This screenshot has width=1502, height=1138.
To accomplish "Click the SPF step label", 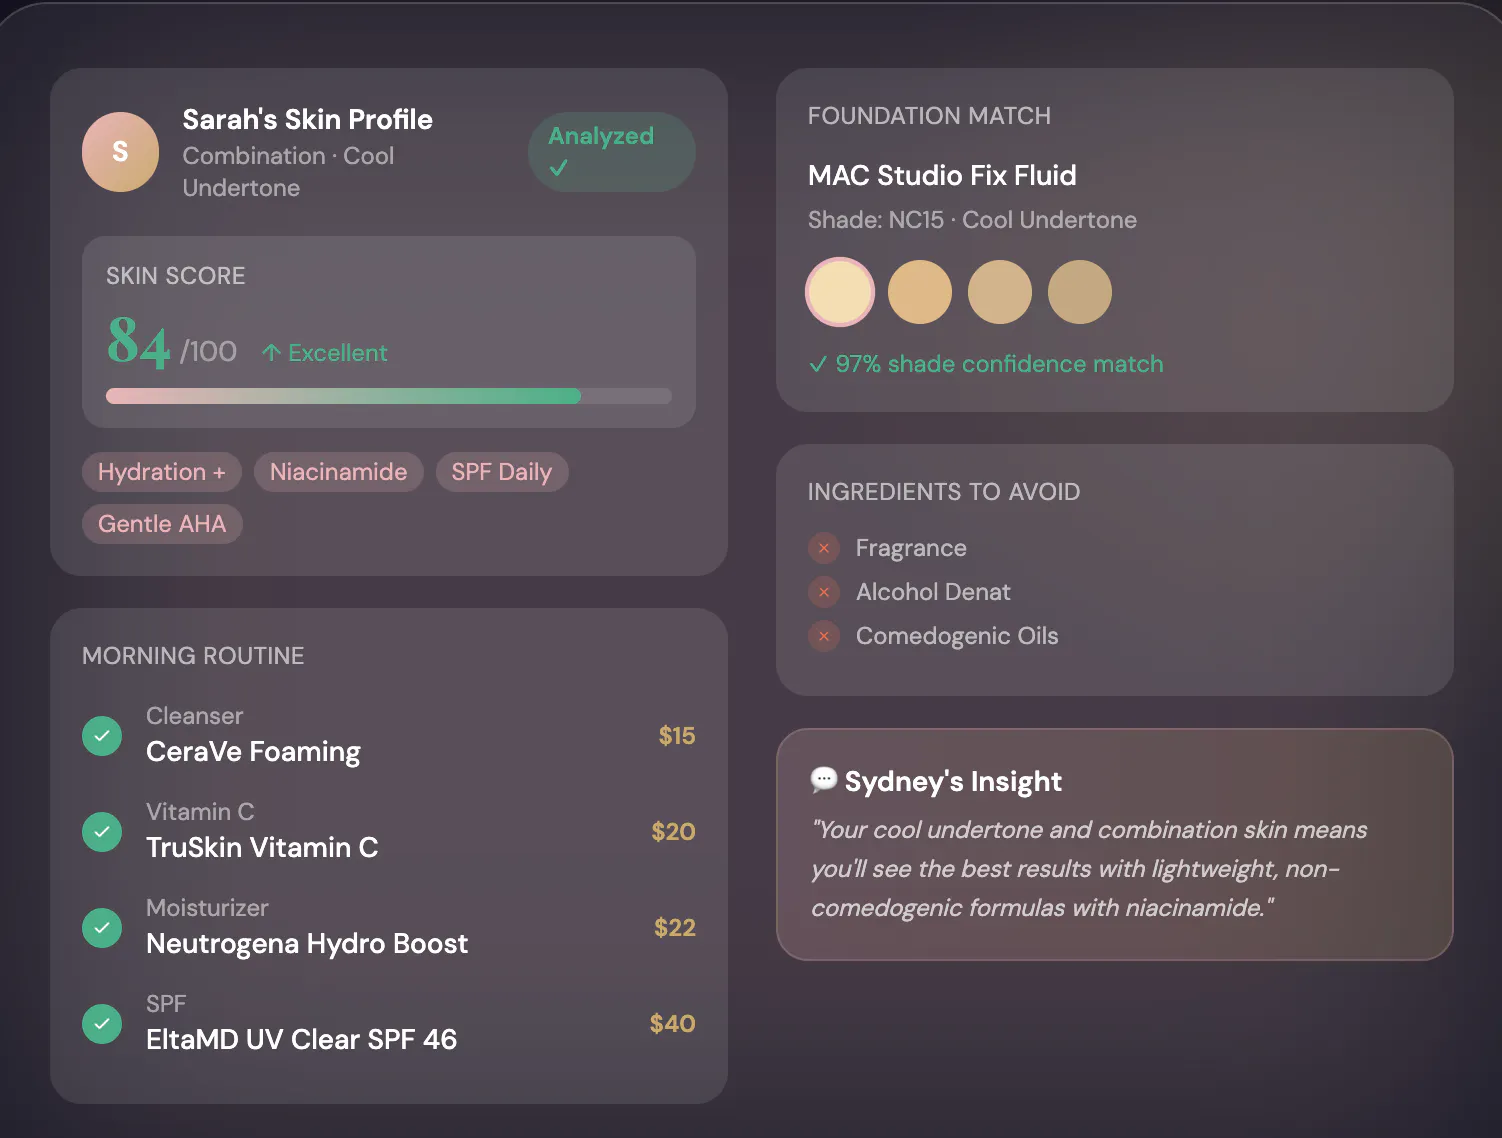I will click(166, 1004).
